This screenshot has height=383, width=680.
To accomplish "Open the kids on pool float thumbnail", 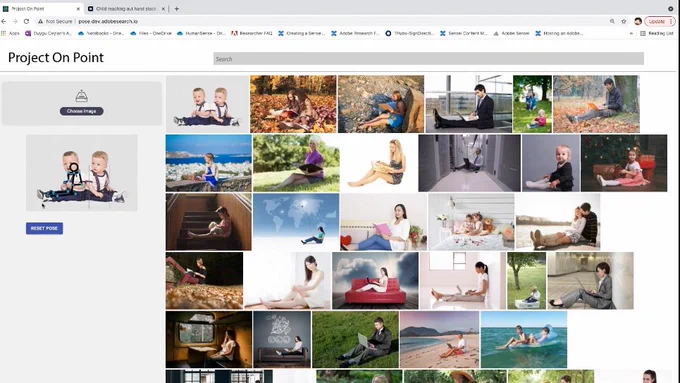I will click(523, 340).
